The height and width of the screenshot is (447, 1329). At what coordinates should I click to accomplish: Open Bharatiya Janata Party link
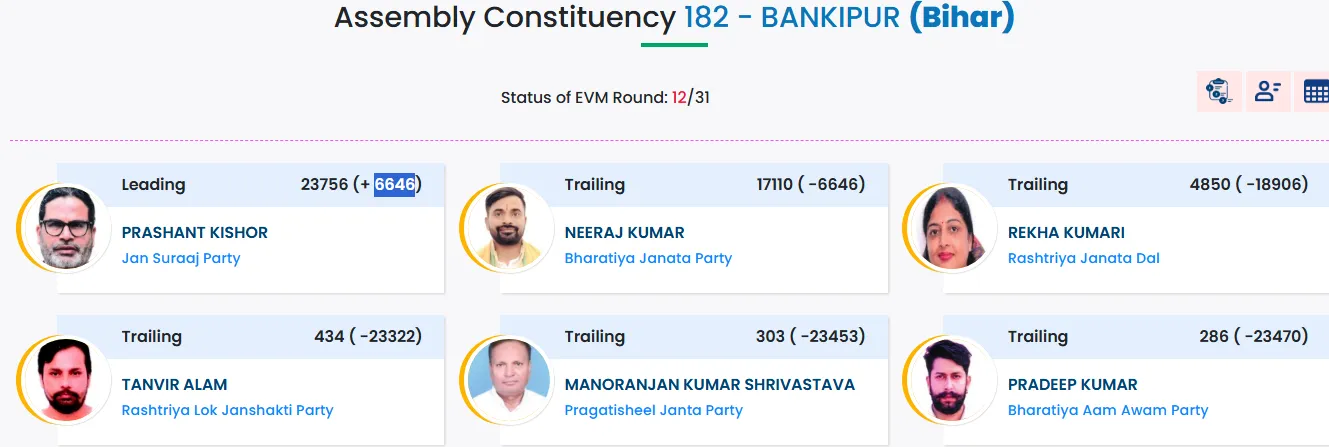point(648,258)
